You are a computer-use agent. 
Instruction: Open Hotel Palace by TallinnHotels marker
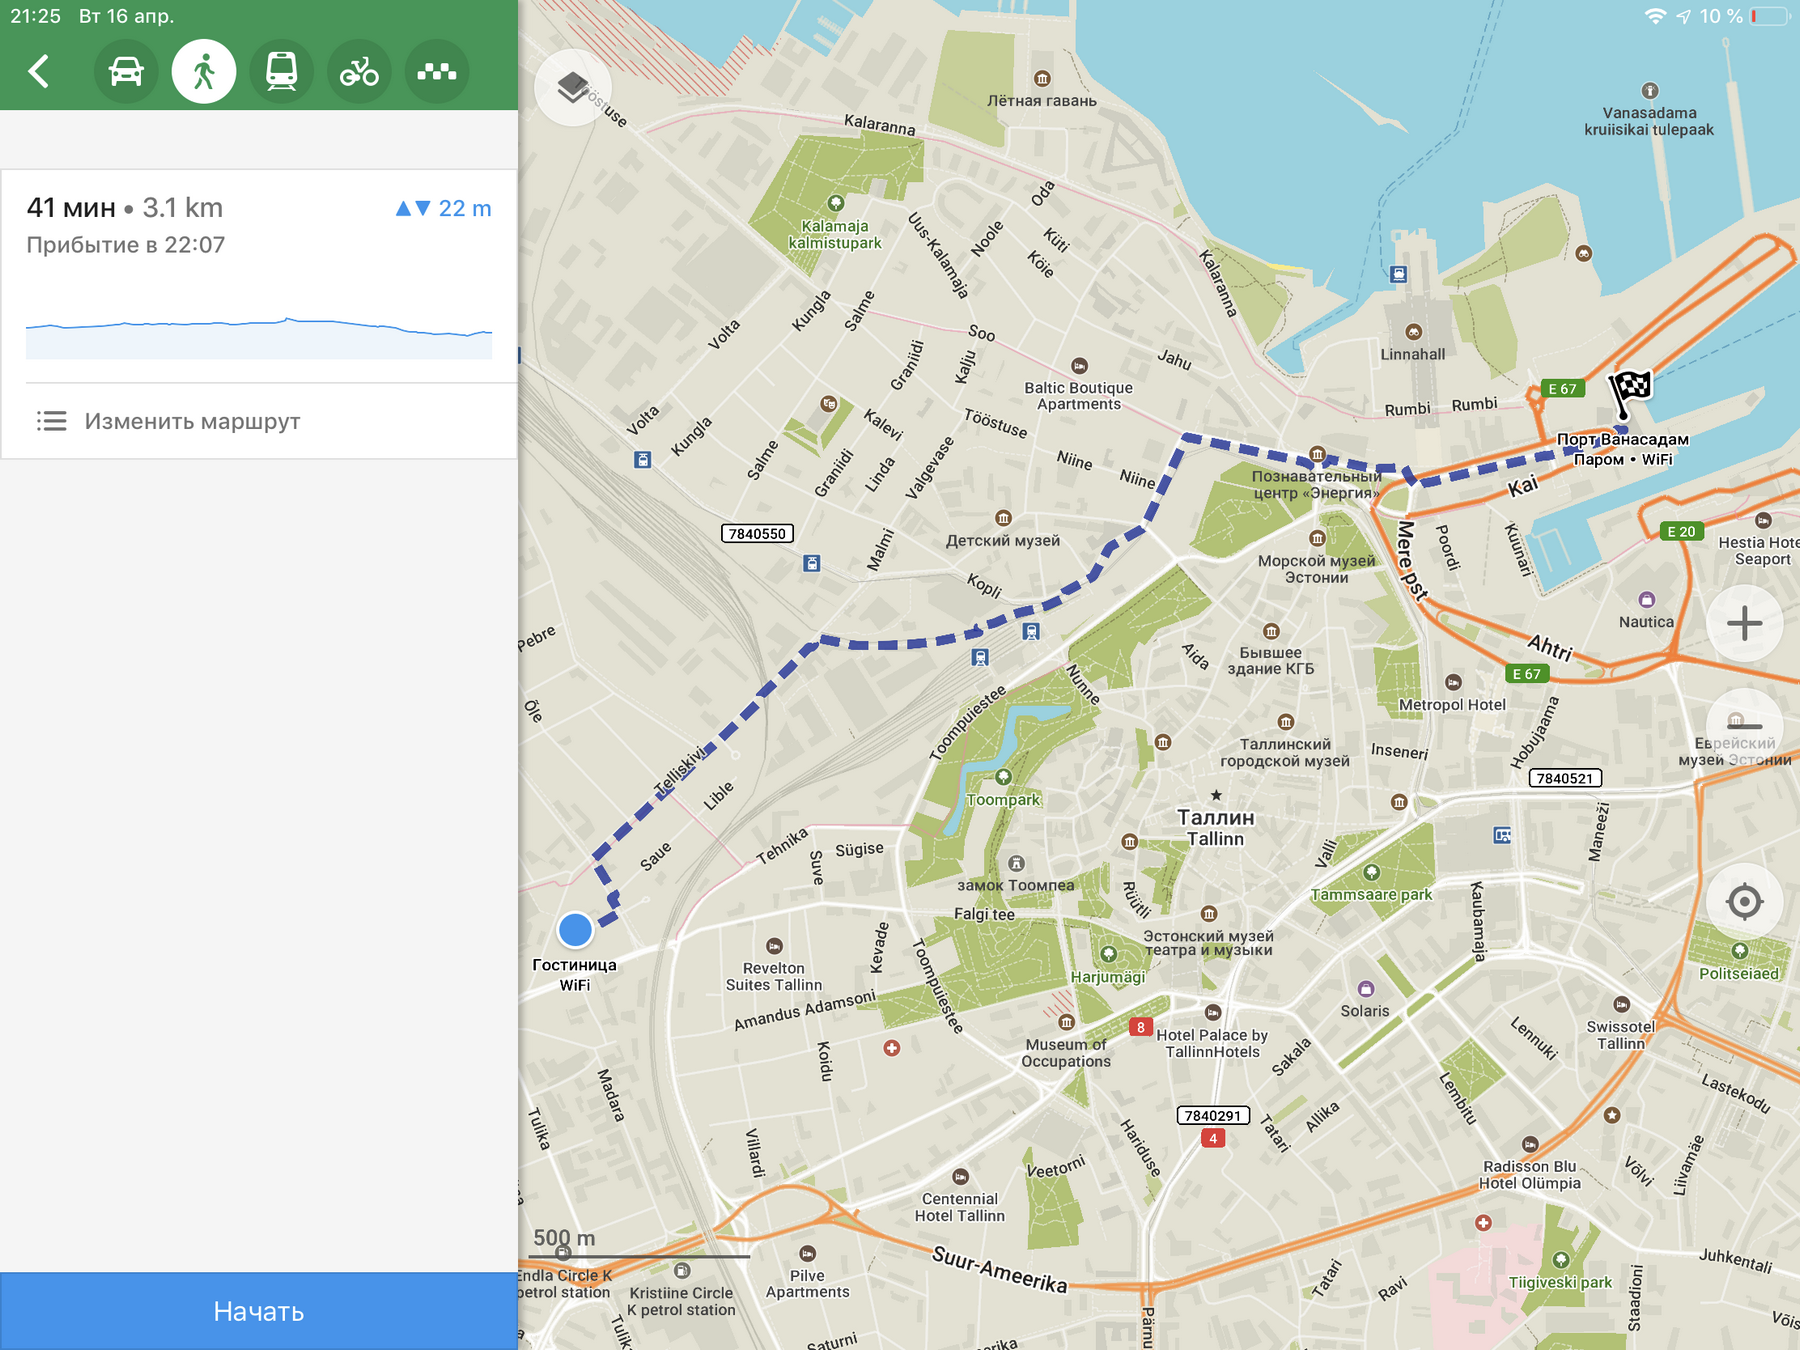(1212, 1013)
